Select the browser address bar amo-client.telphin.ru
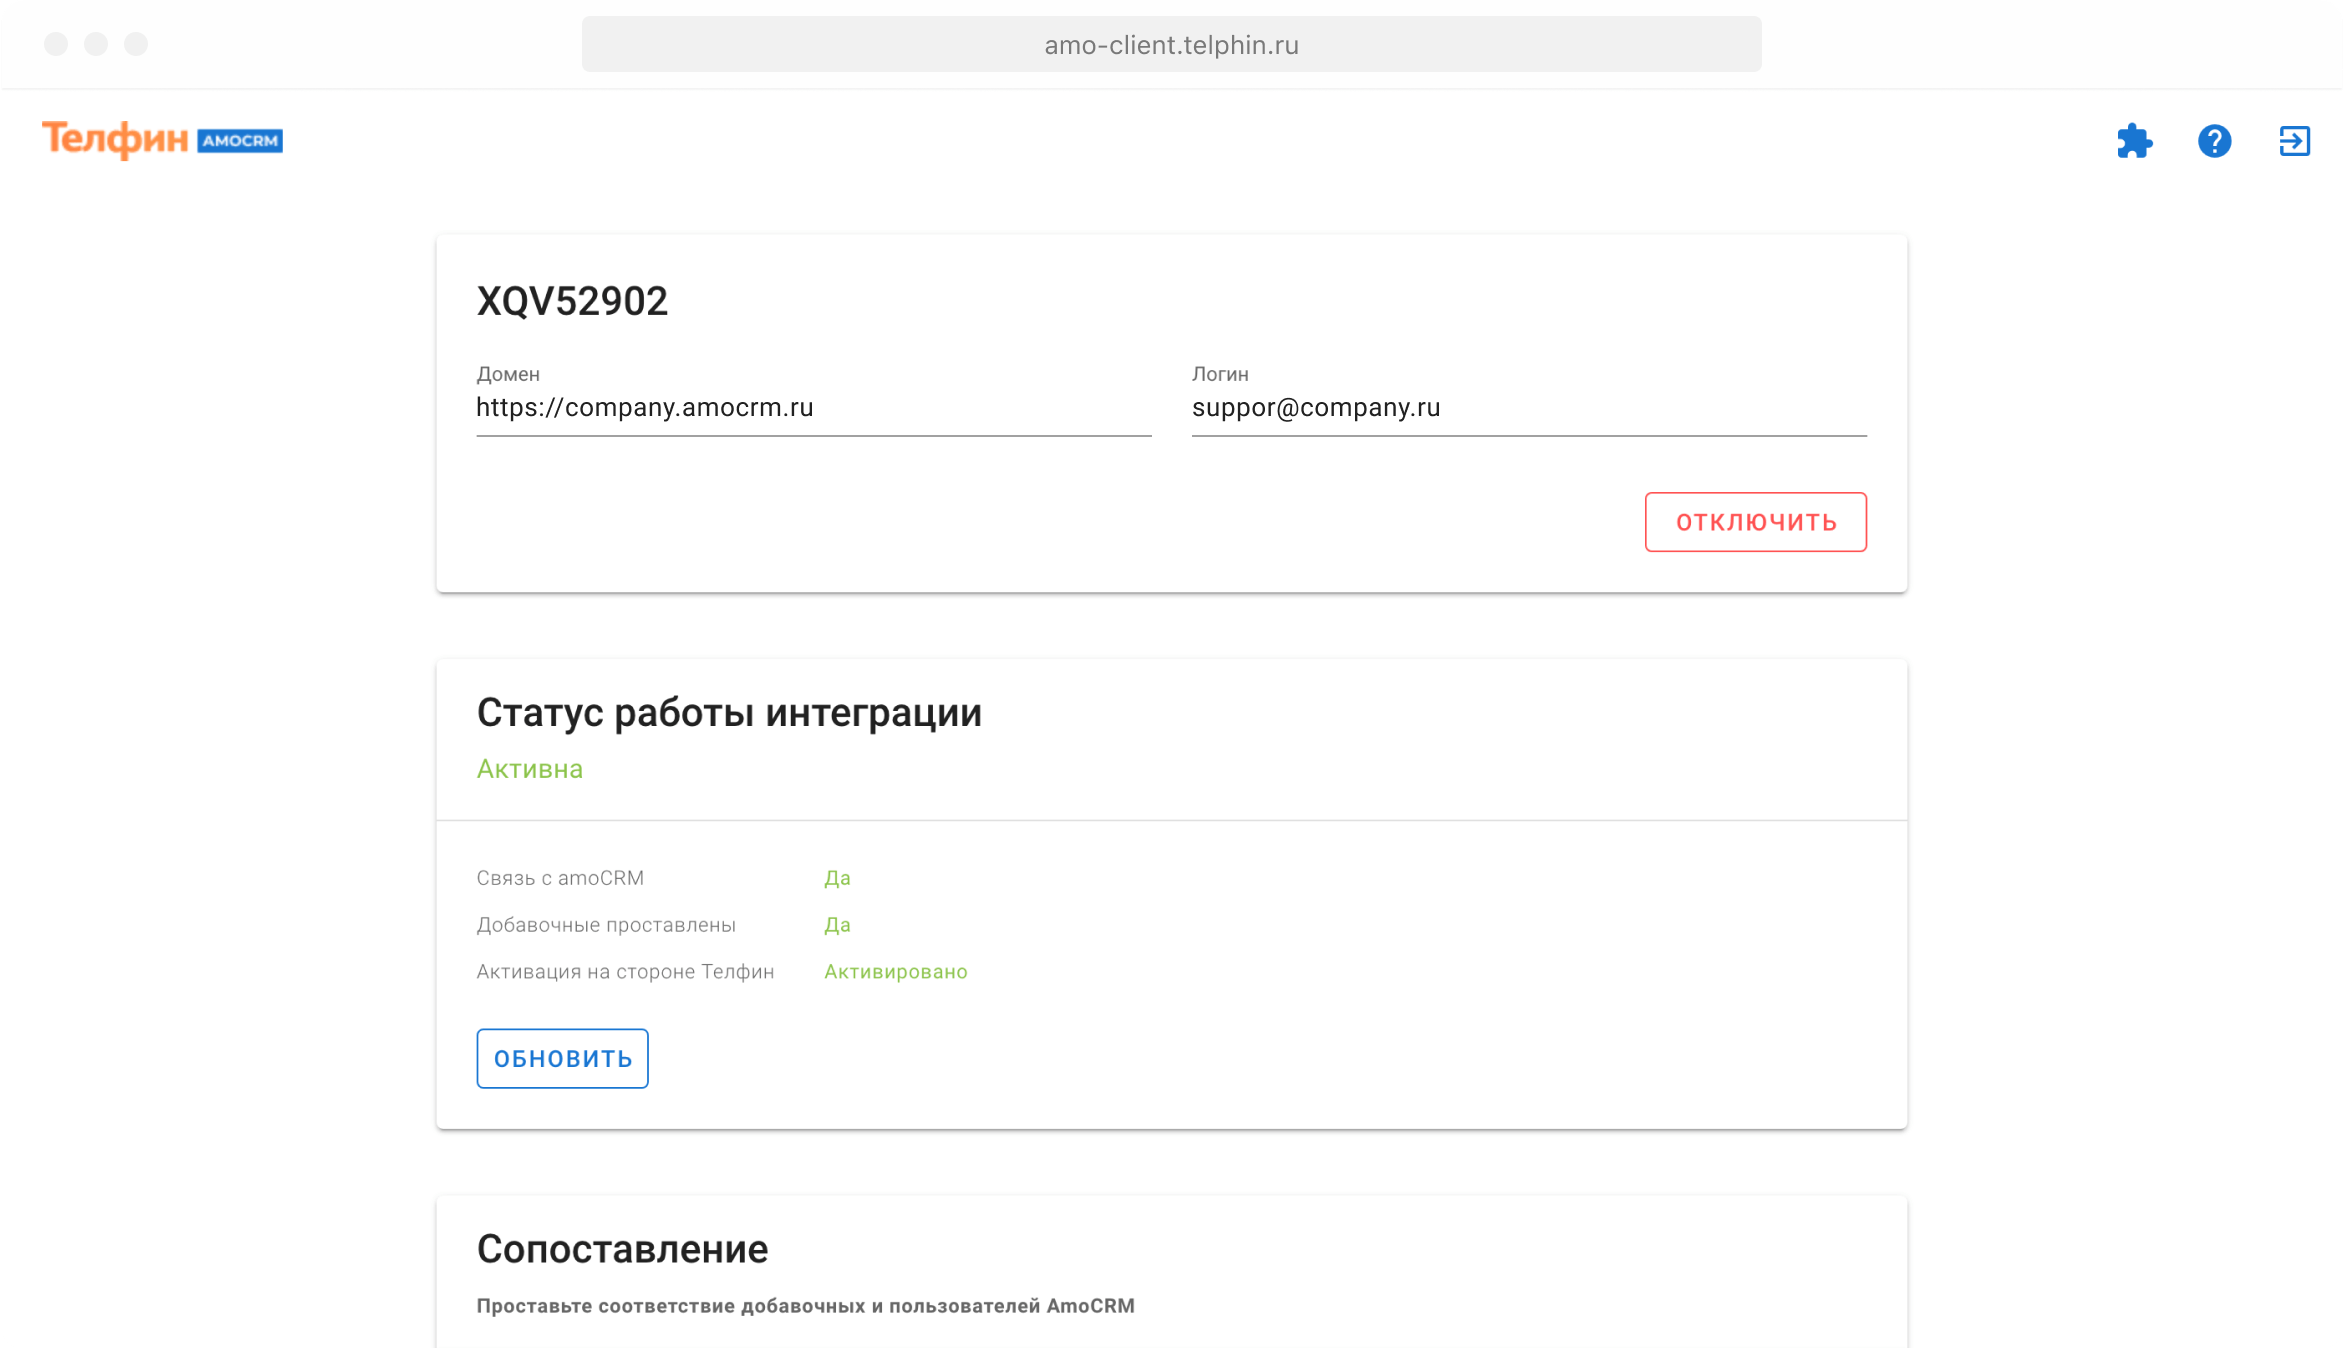 tap(1172, 45)
